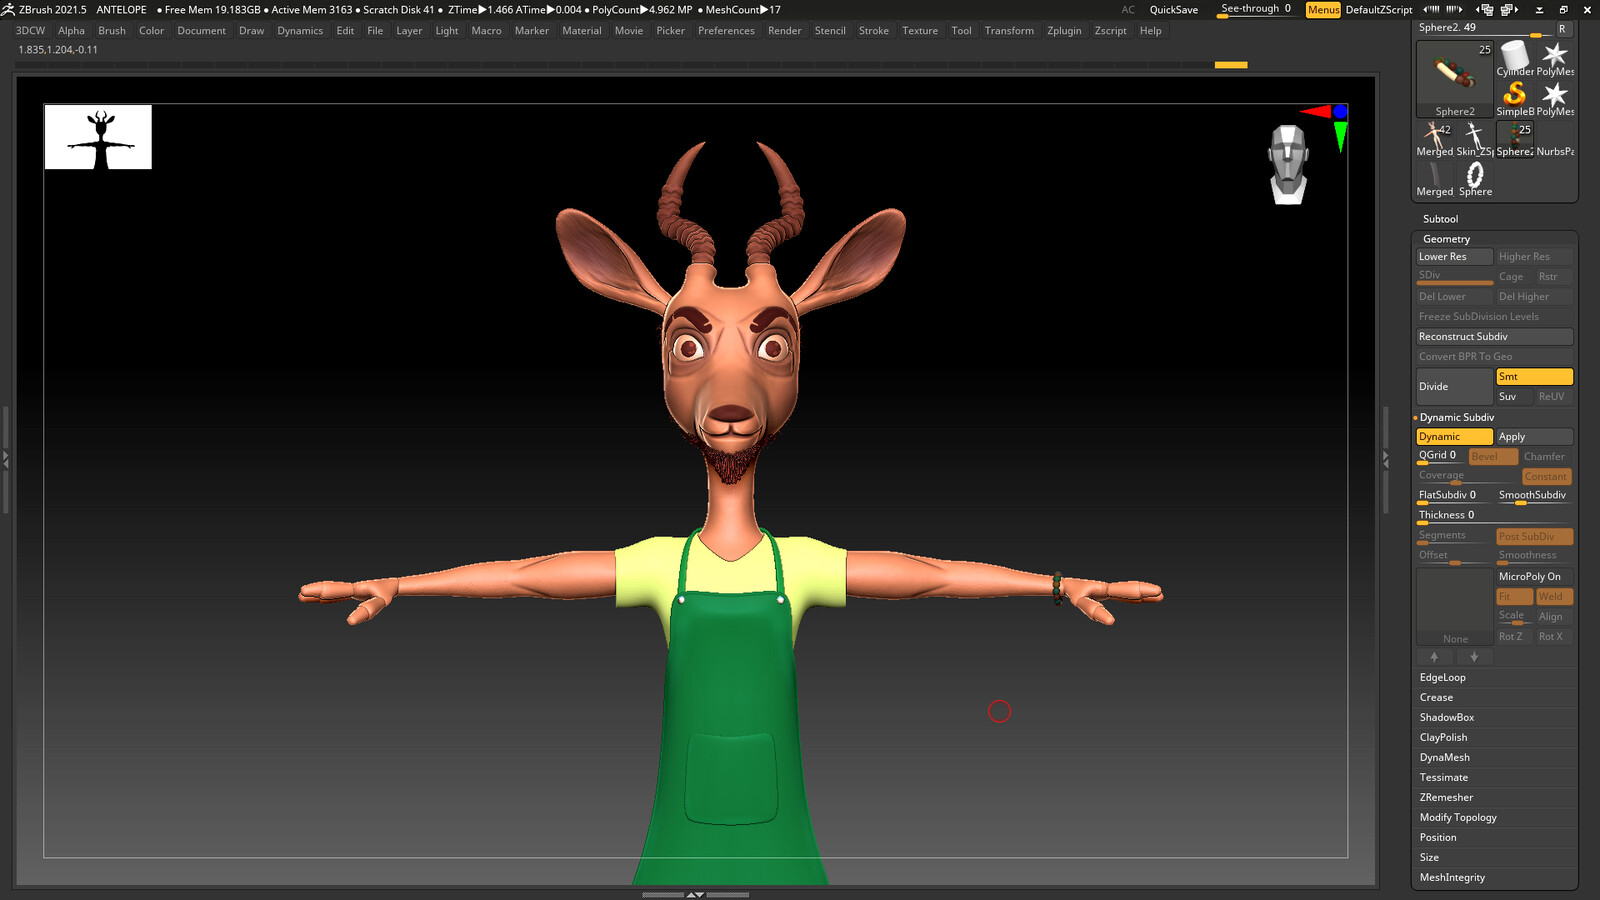Click the NurbsPa tool slot

(1555, 139)
